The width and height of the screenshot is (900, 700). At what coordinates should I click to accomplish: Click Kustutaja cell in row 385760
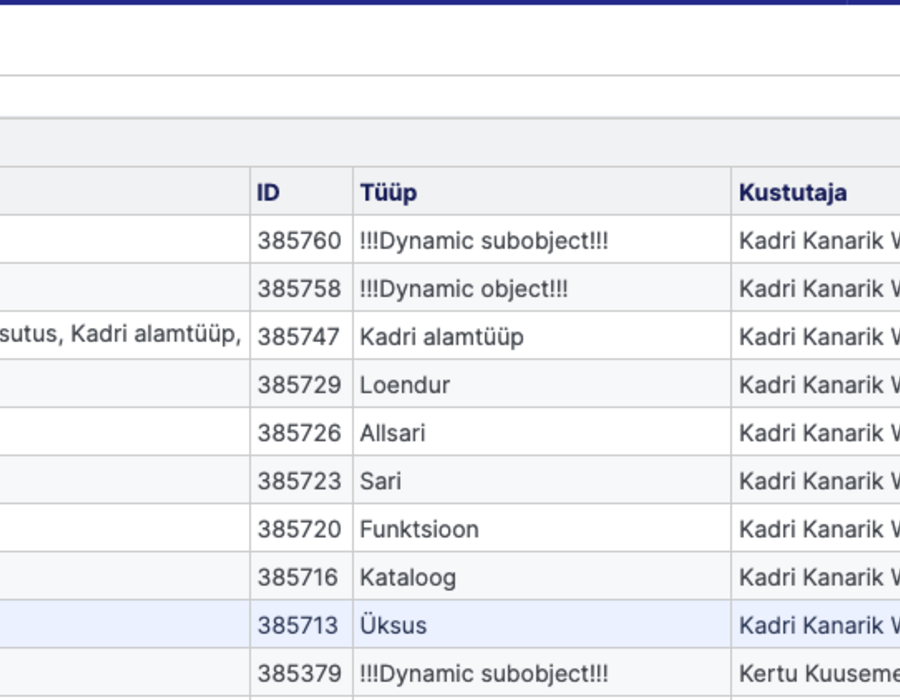816,240
